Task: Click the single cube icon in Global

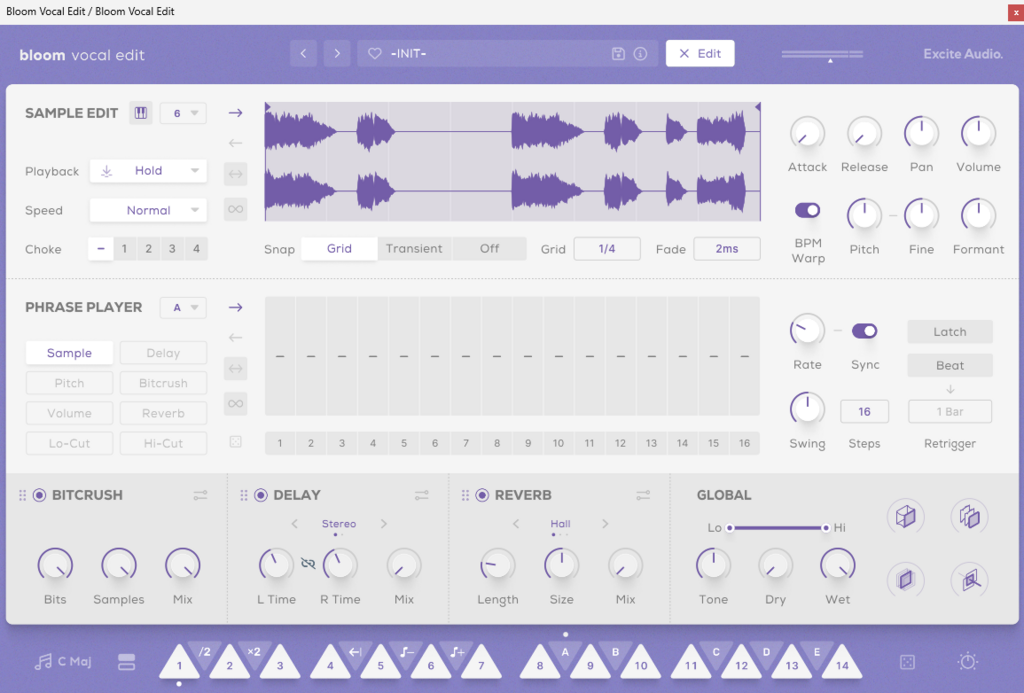Action: point(905,517)
